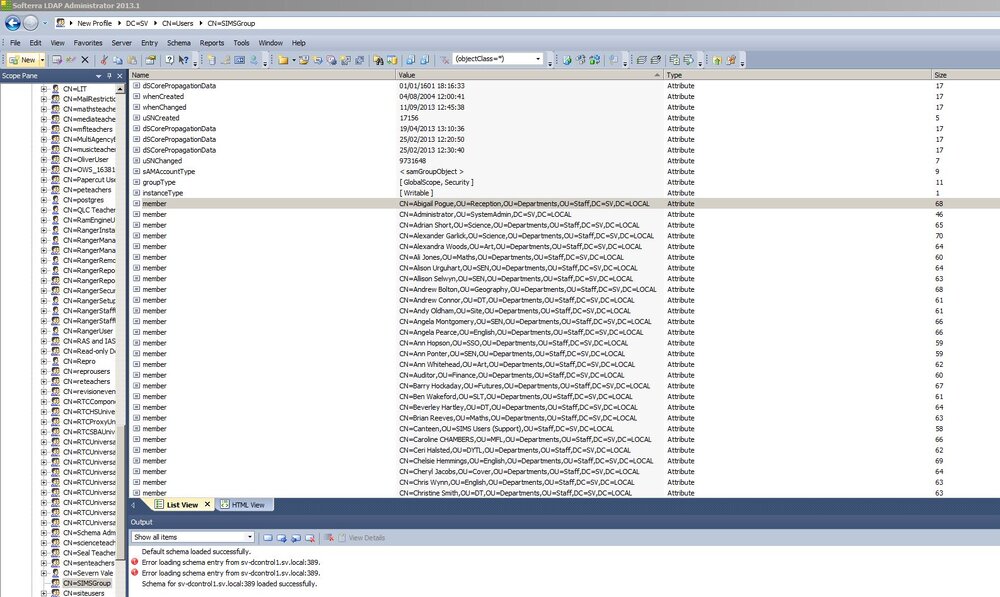Sort by the Type column header
The width and height of the screenshot is (1000, 597).
pyautogui.click(x=798, y=75)
